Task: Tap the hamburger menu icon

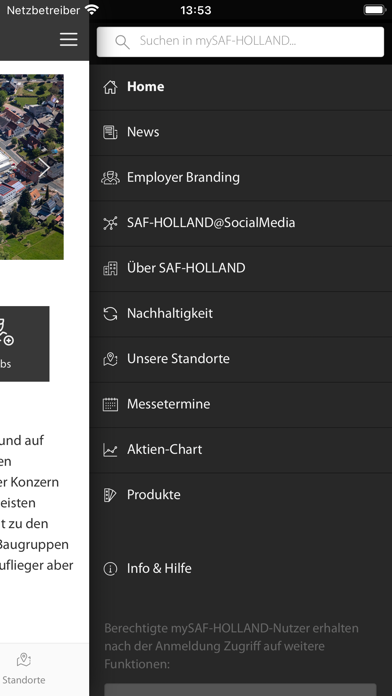Action: tap(69, 40)
